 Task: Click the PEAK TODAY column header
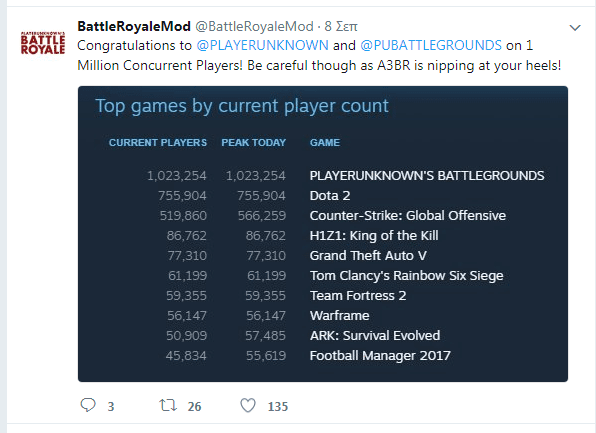[x=254, y=143]
